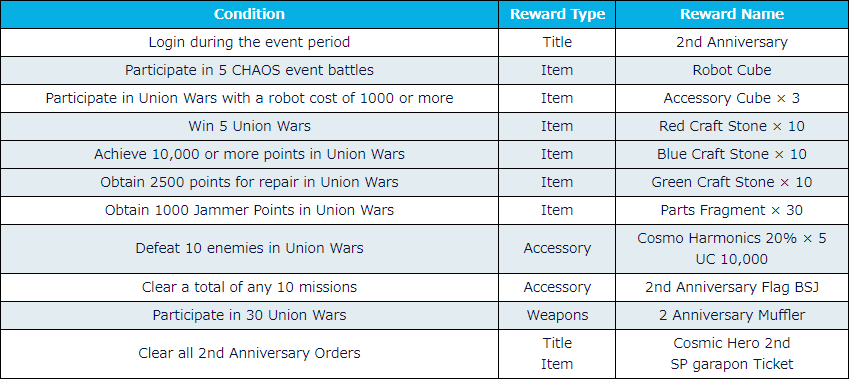Click 'Obtain 2500 points for repair' condition
The image size is (849, 379).
coord(249,182)
